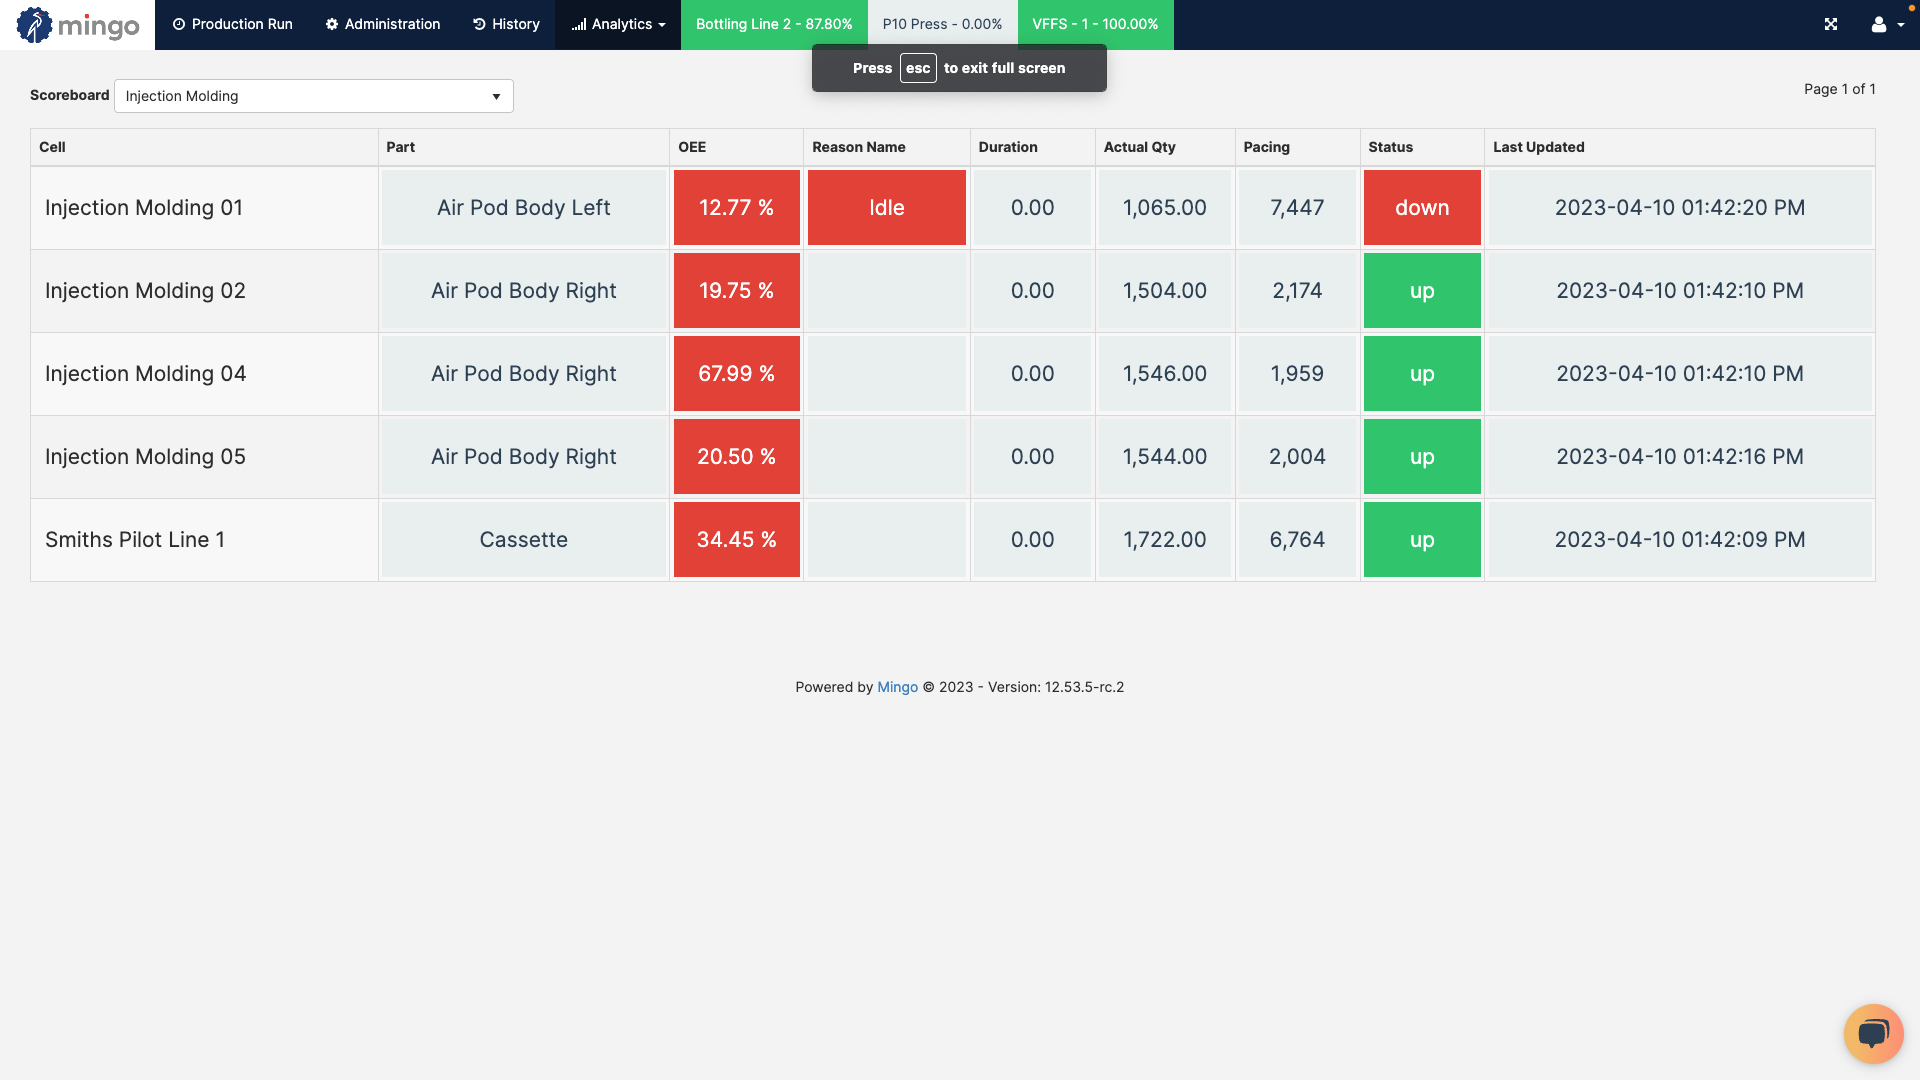Exit full screen using the expand icon
Viewport: 1920px width, 1080px height.
click(1831, 24)
